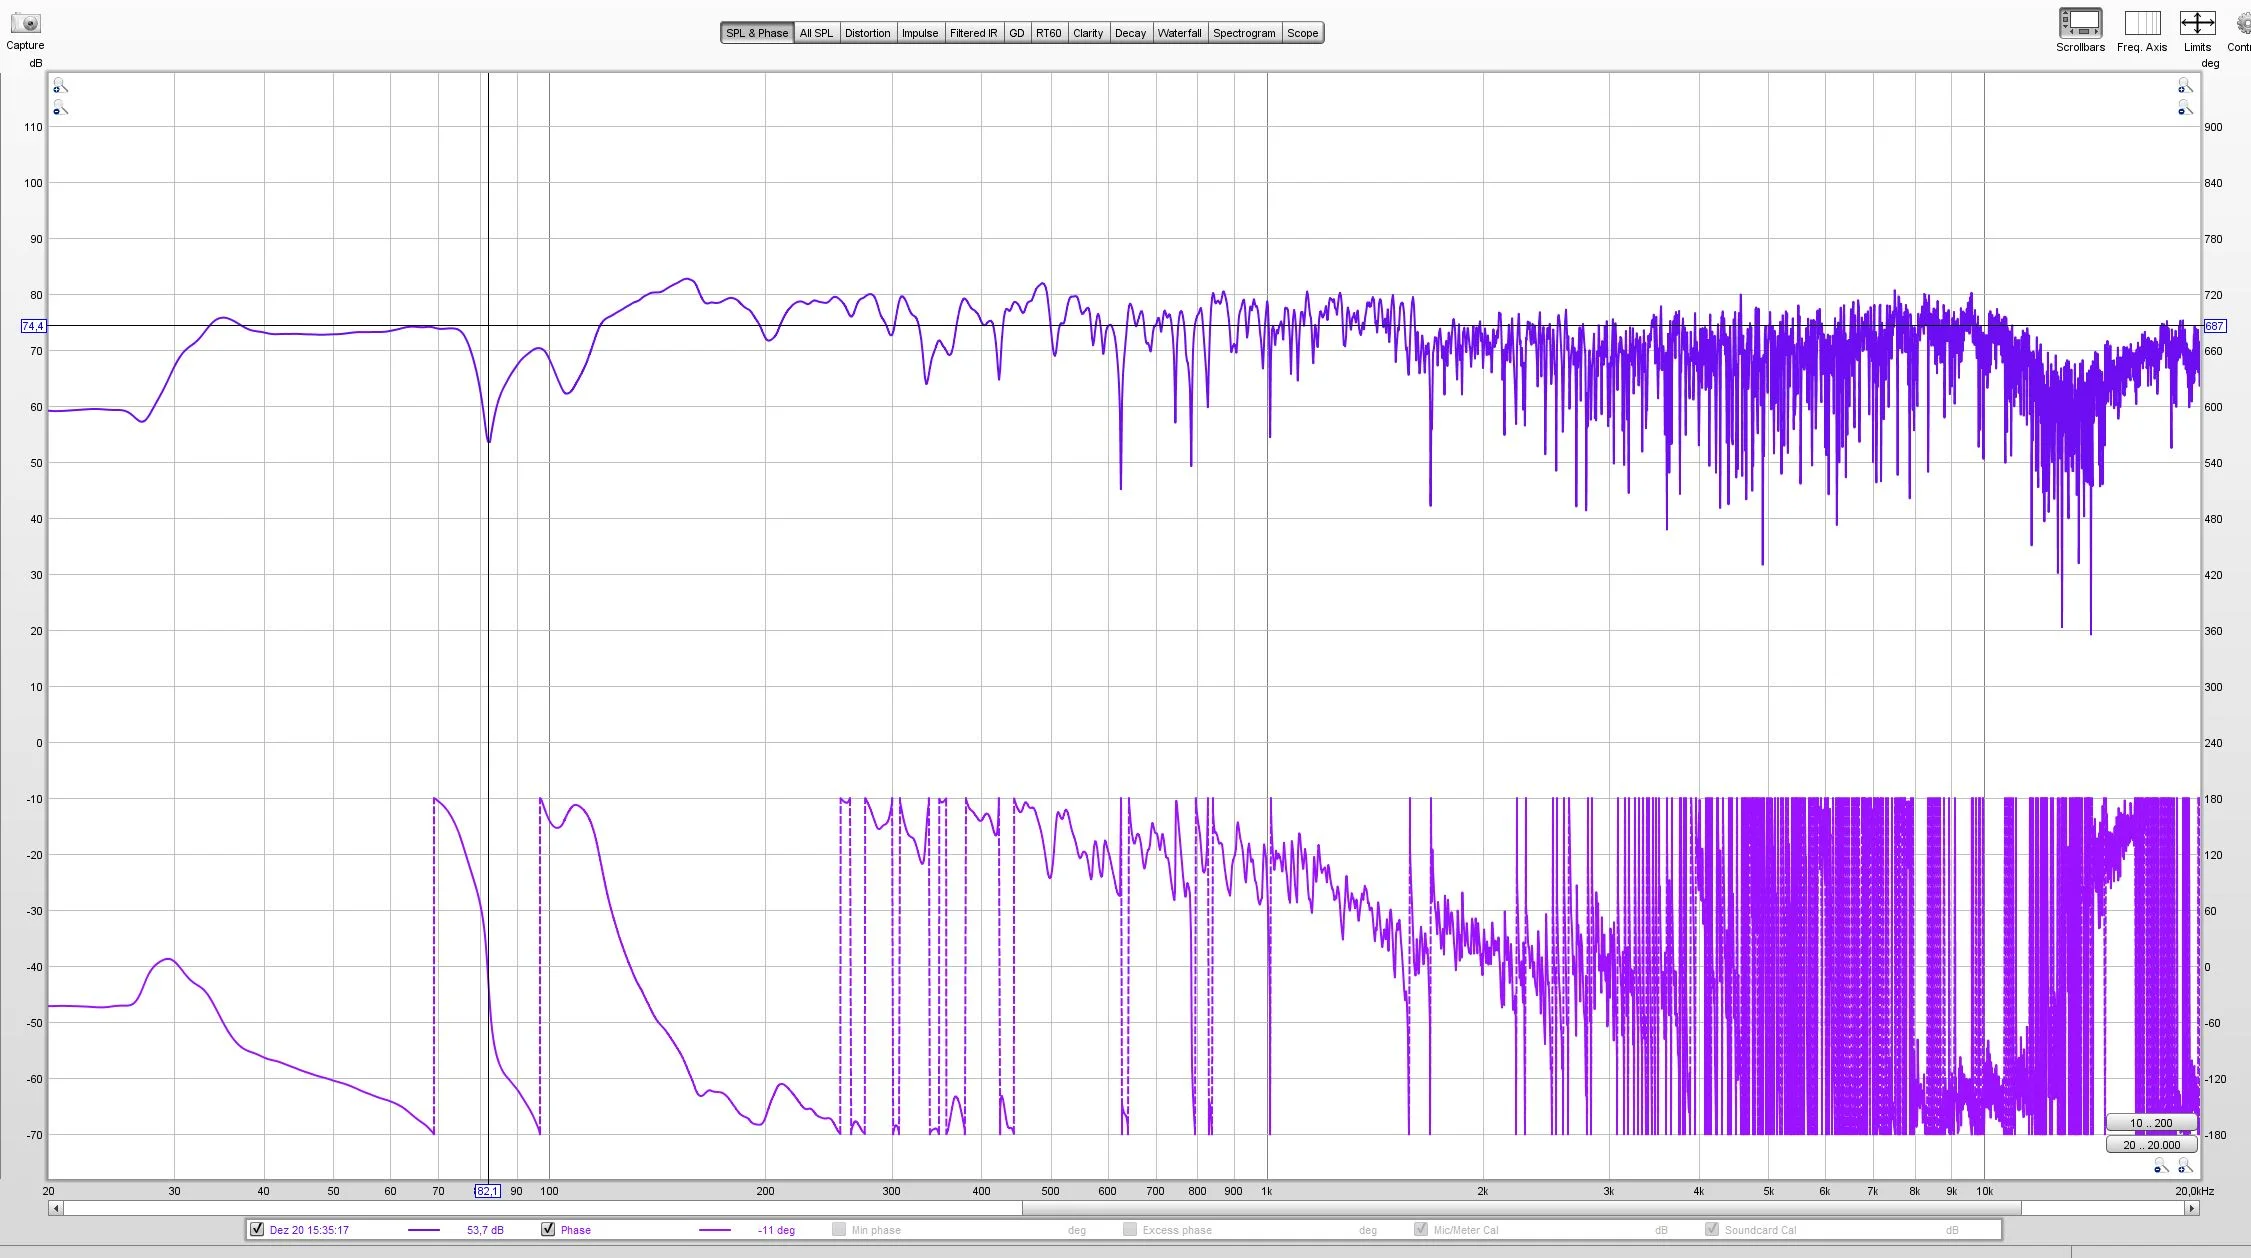Screen dimensions: 2251x1258
Task: Zoom out SPL axis at top-left magnifier minus
Action: (60, 107)
